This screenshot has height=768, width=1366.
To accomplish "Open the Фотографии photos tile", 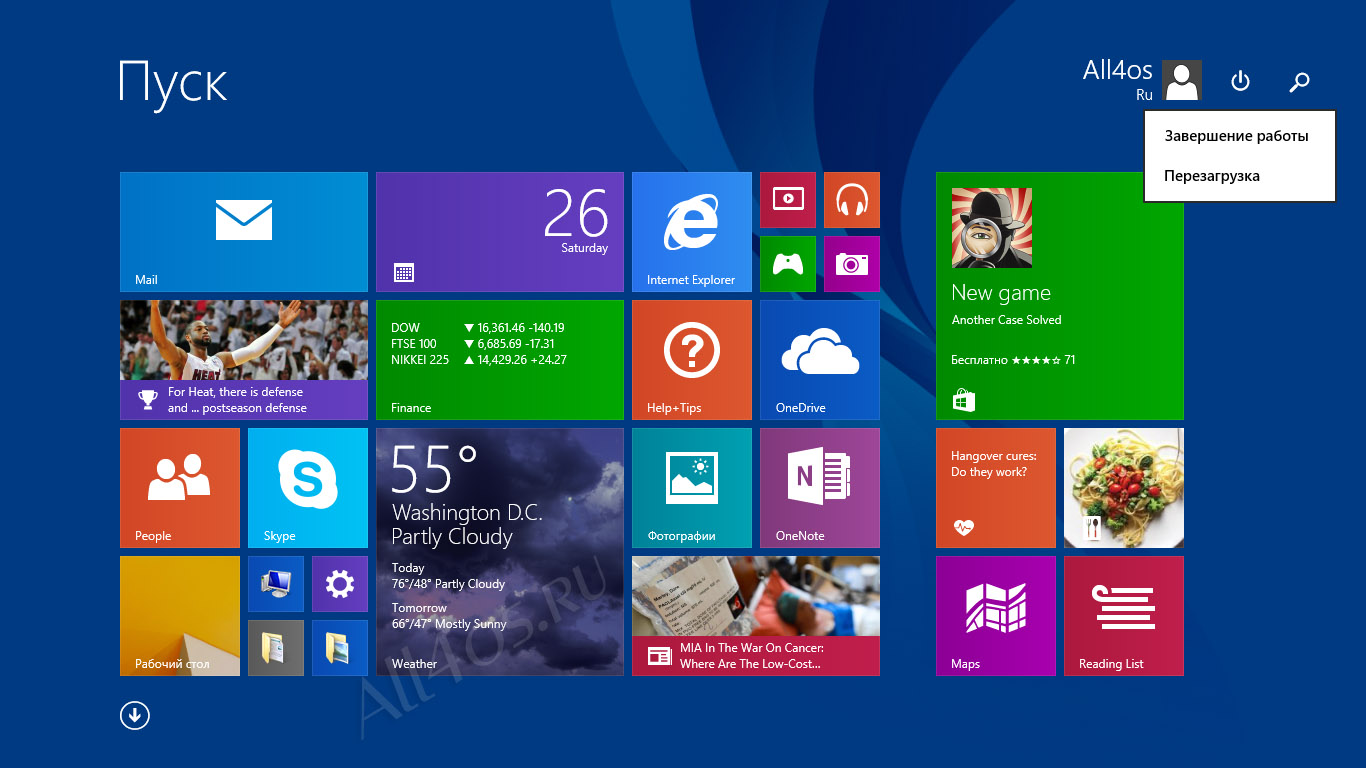I will [x=692, y=488].
